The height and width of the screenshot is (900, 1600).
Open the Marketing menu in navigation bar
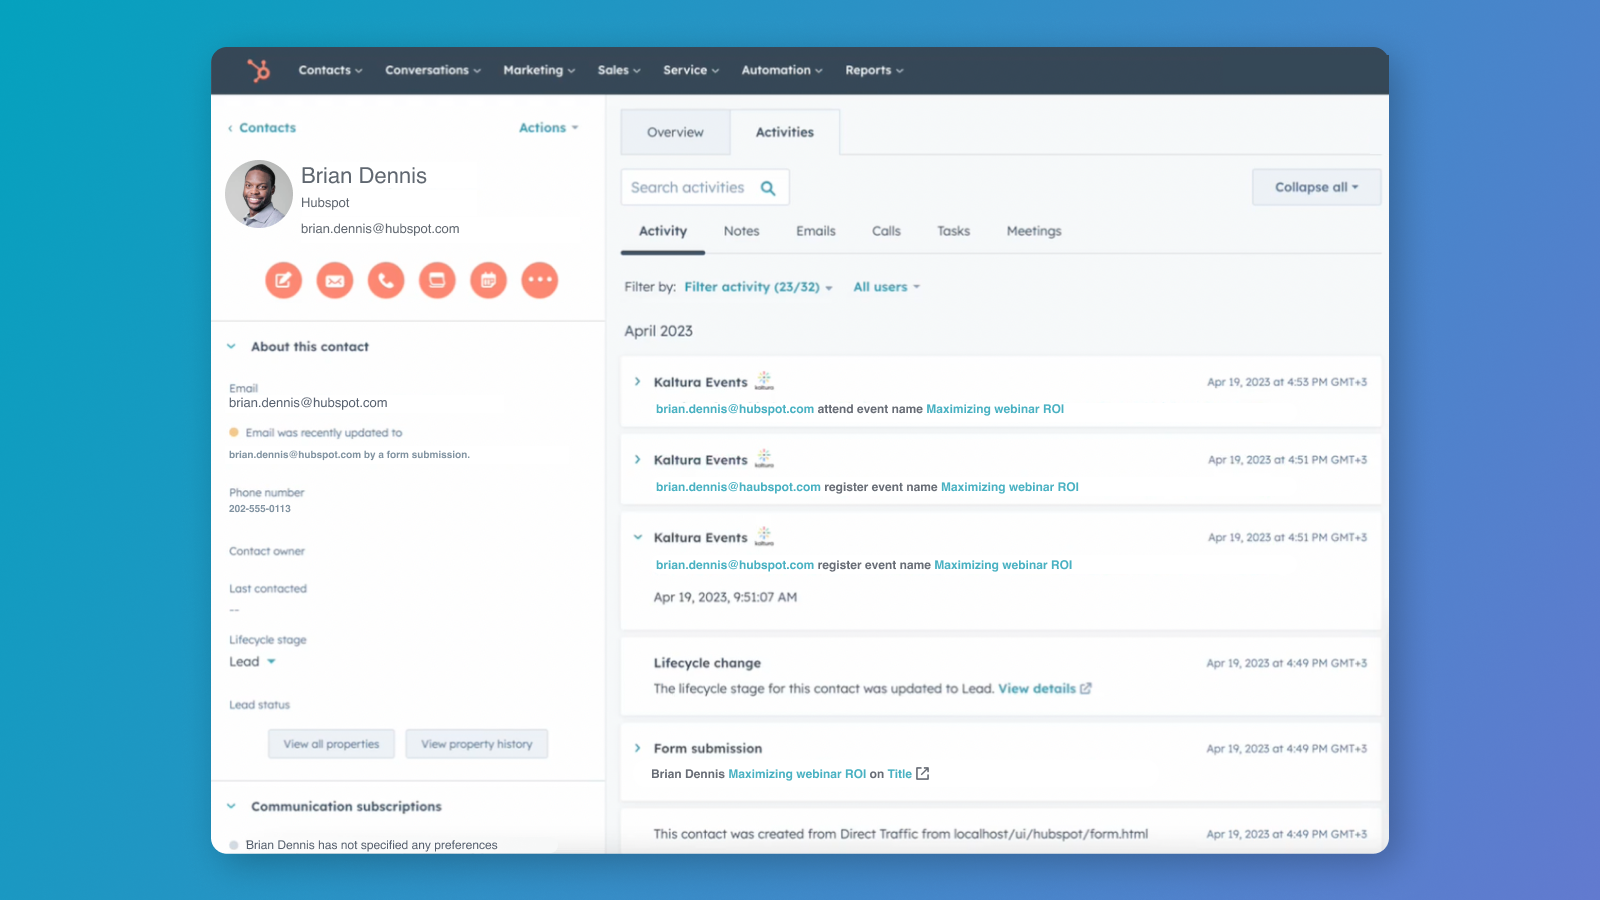pos(539,70)
